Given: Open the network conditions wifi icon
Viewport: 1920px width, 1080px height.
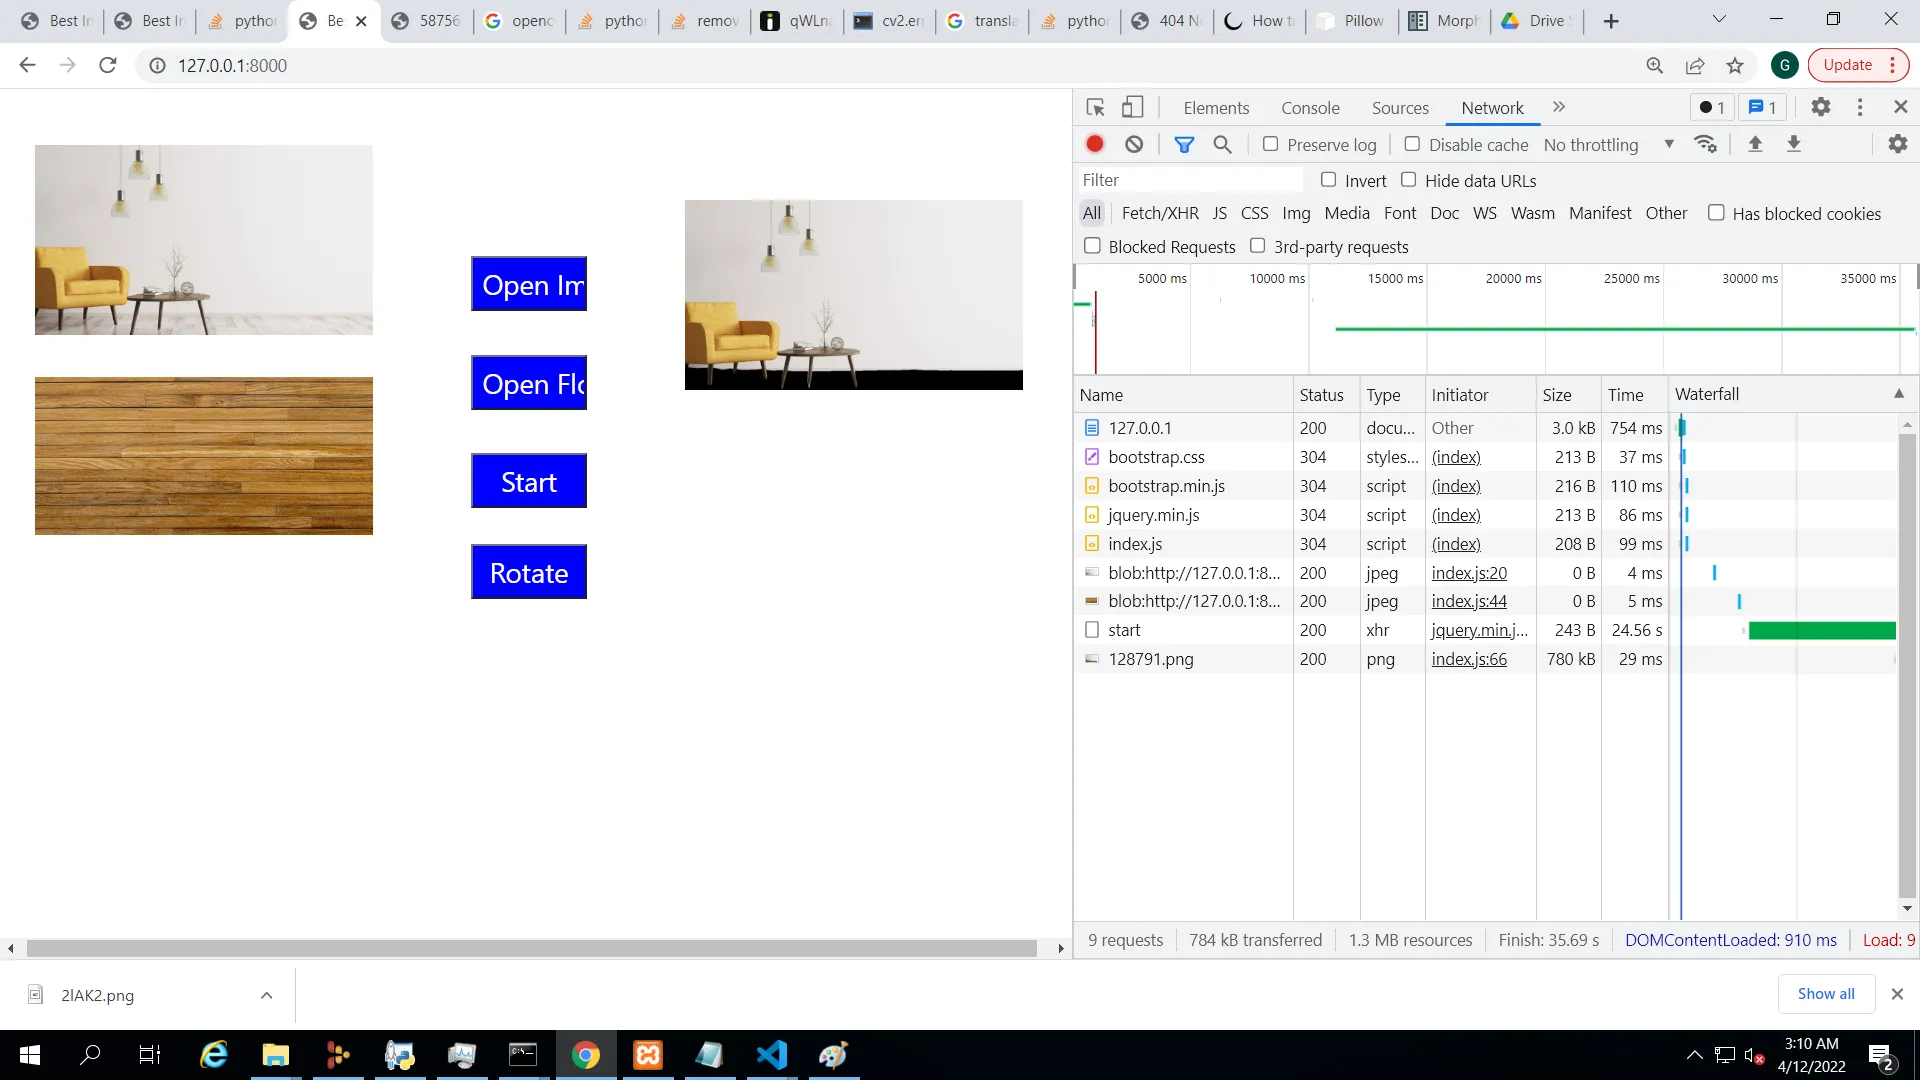Looking at the screenshot, I should pyautogui.click(x=1706, y=144).
